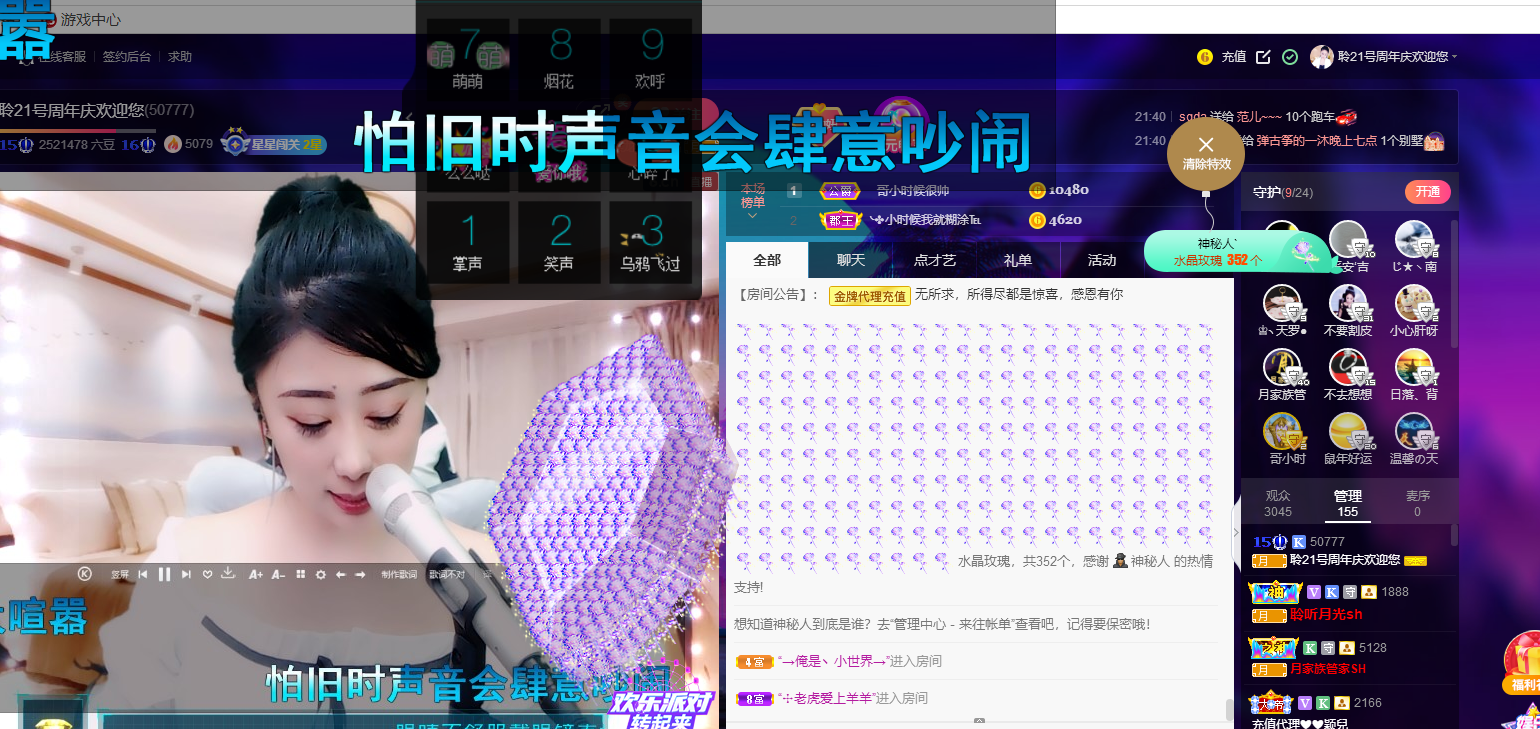
Task: Switch to 点才艺 tab
Action: (935, 260)
